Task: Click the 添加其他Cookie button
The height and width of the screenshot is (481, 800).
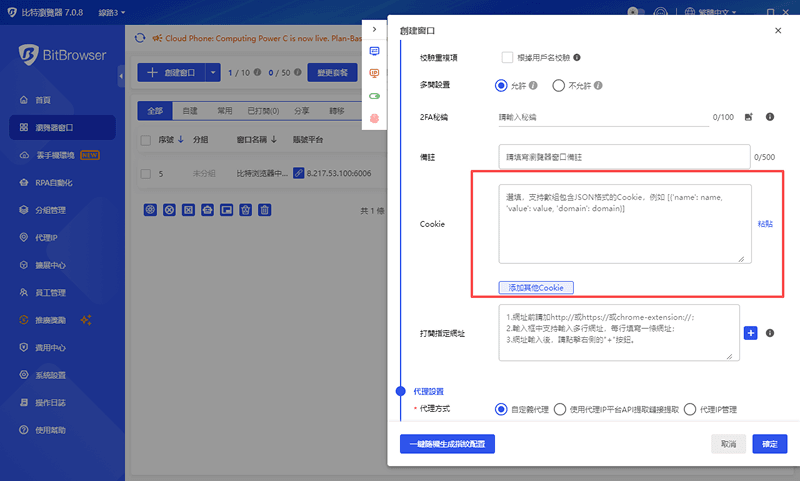Action: (537, 287)
